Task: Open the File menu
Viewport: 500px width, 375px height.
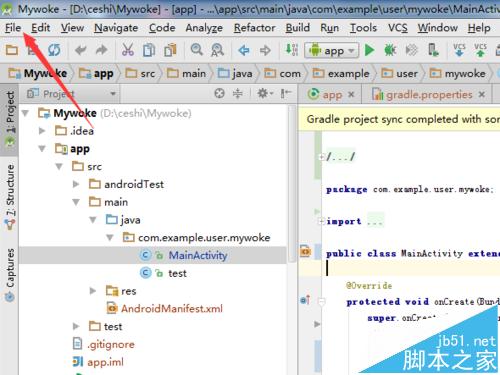Action: click(x=13, y=28)
